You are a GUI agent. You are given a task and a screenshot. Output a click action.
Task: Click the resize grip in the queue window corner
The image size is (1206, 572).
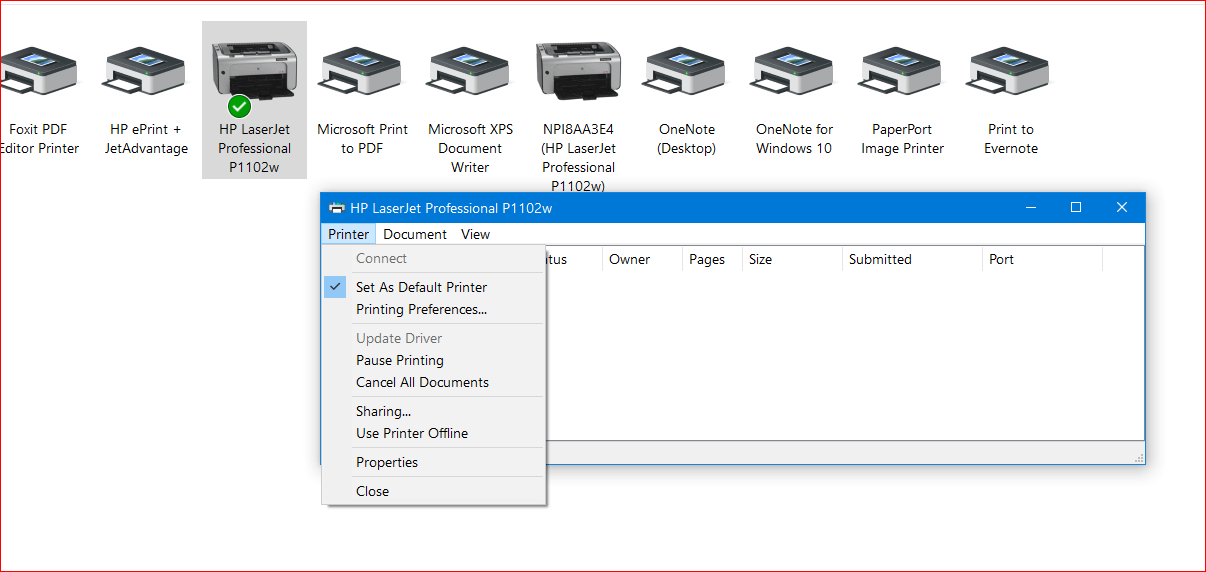1139,458
